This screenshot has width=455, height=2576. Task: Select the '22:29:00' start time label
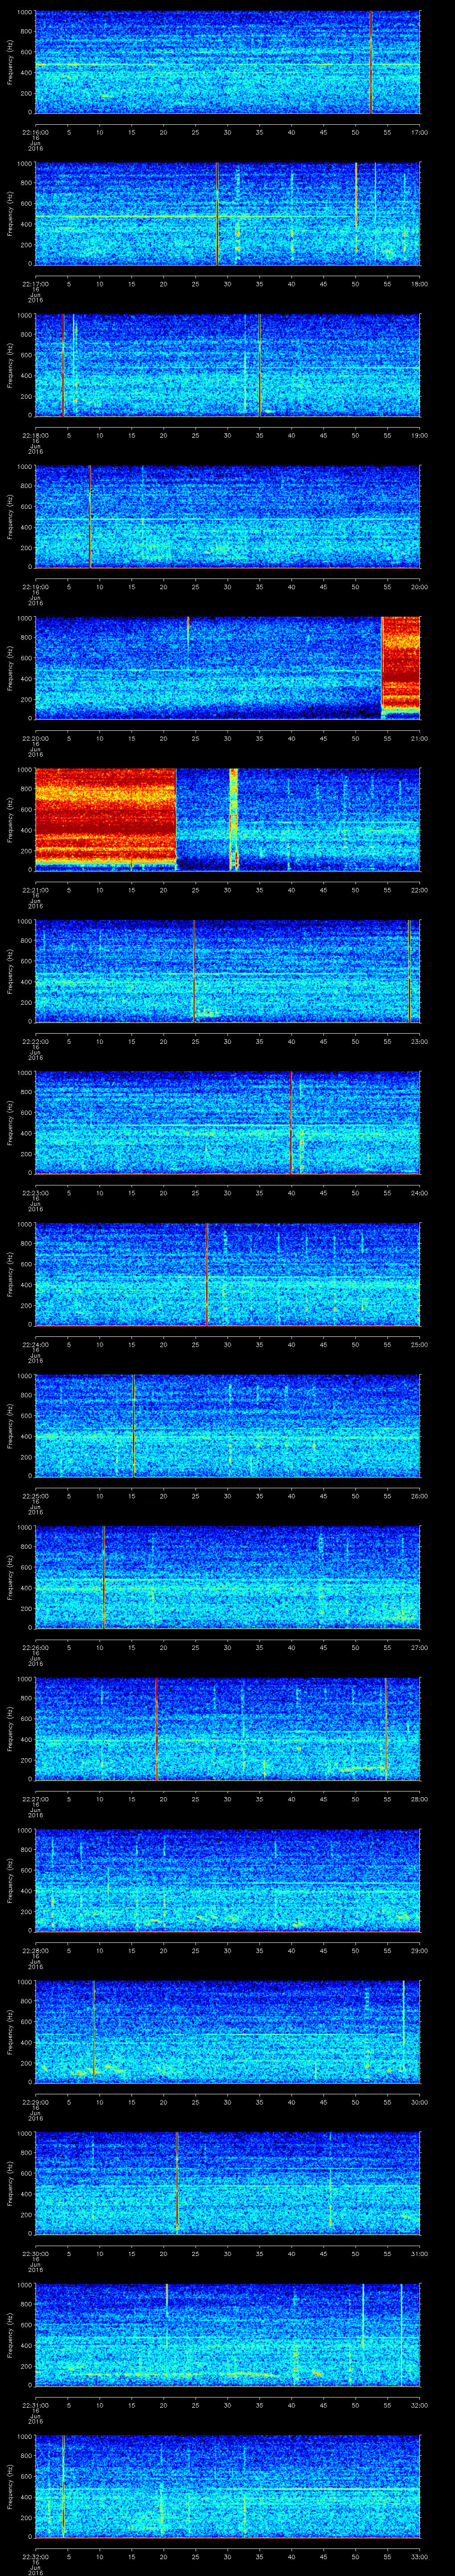click(x=35, y=2101)
